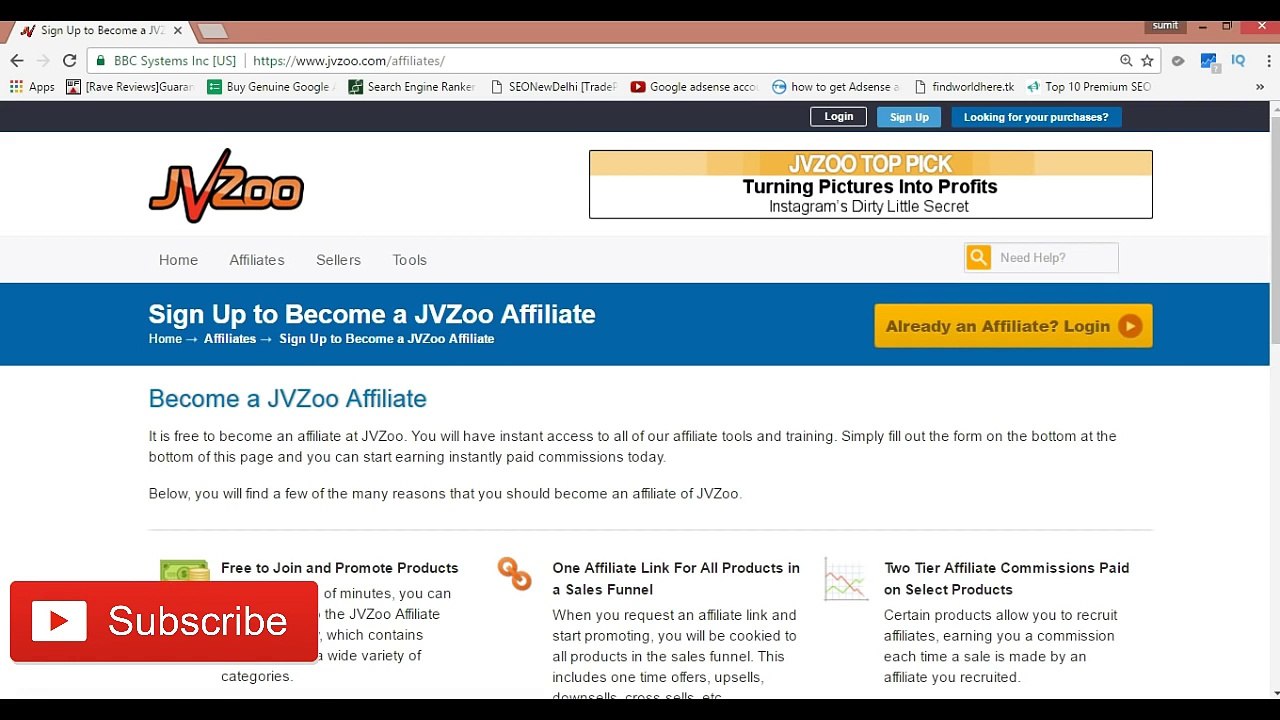Screen dimensions: 1280x720
Task: Click the chain link affiliate icon
Action: 514,573
